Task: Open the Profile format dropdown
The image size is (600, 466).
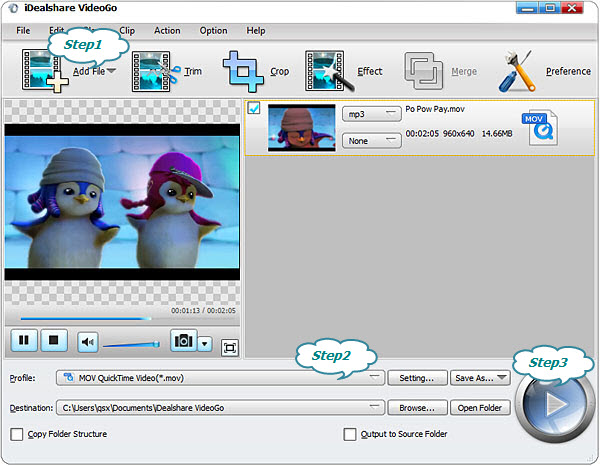Action: [x=220, y=378]
